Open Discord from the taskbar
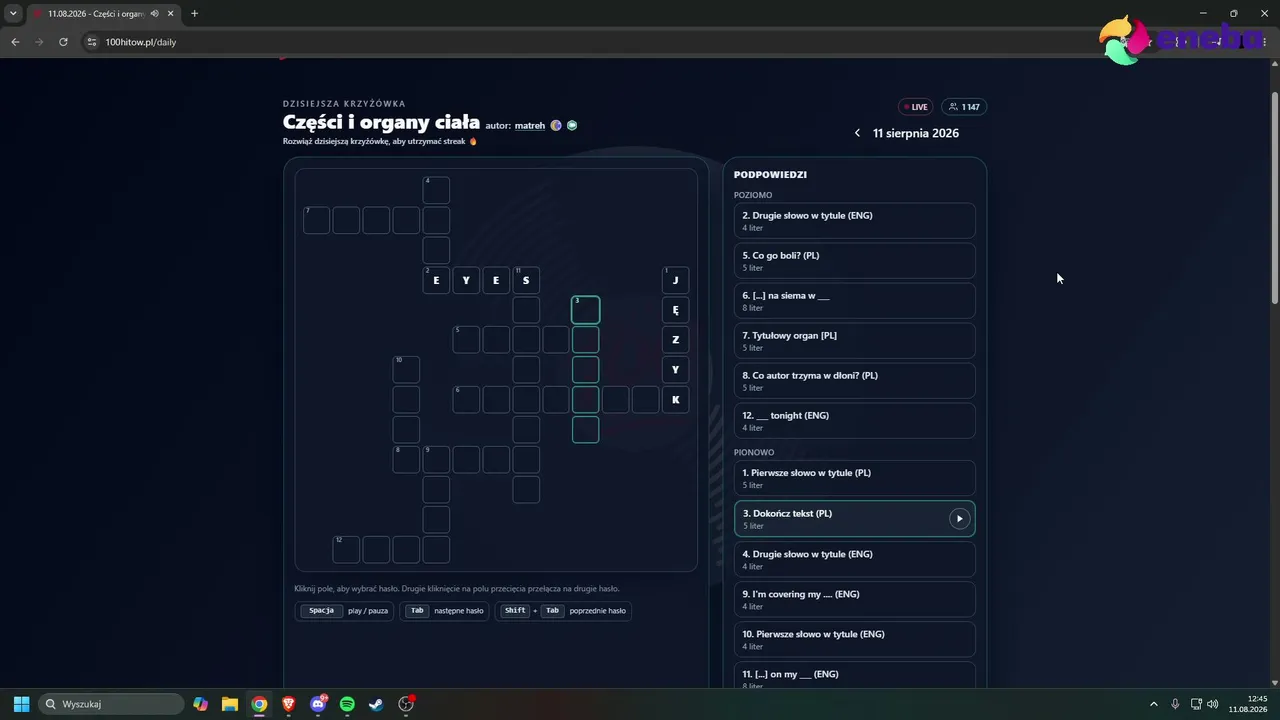 318,704
